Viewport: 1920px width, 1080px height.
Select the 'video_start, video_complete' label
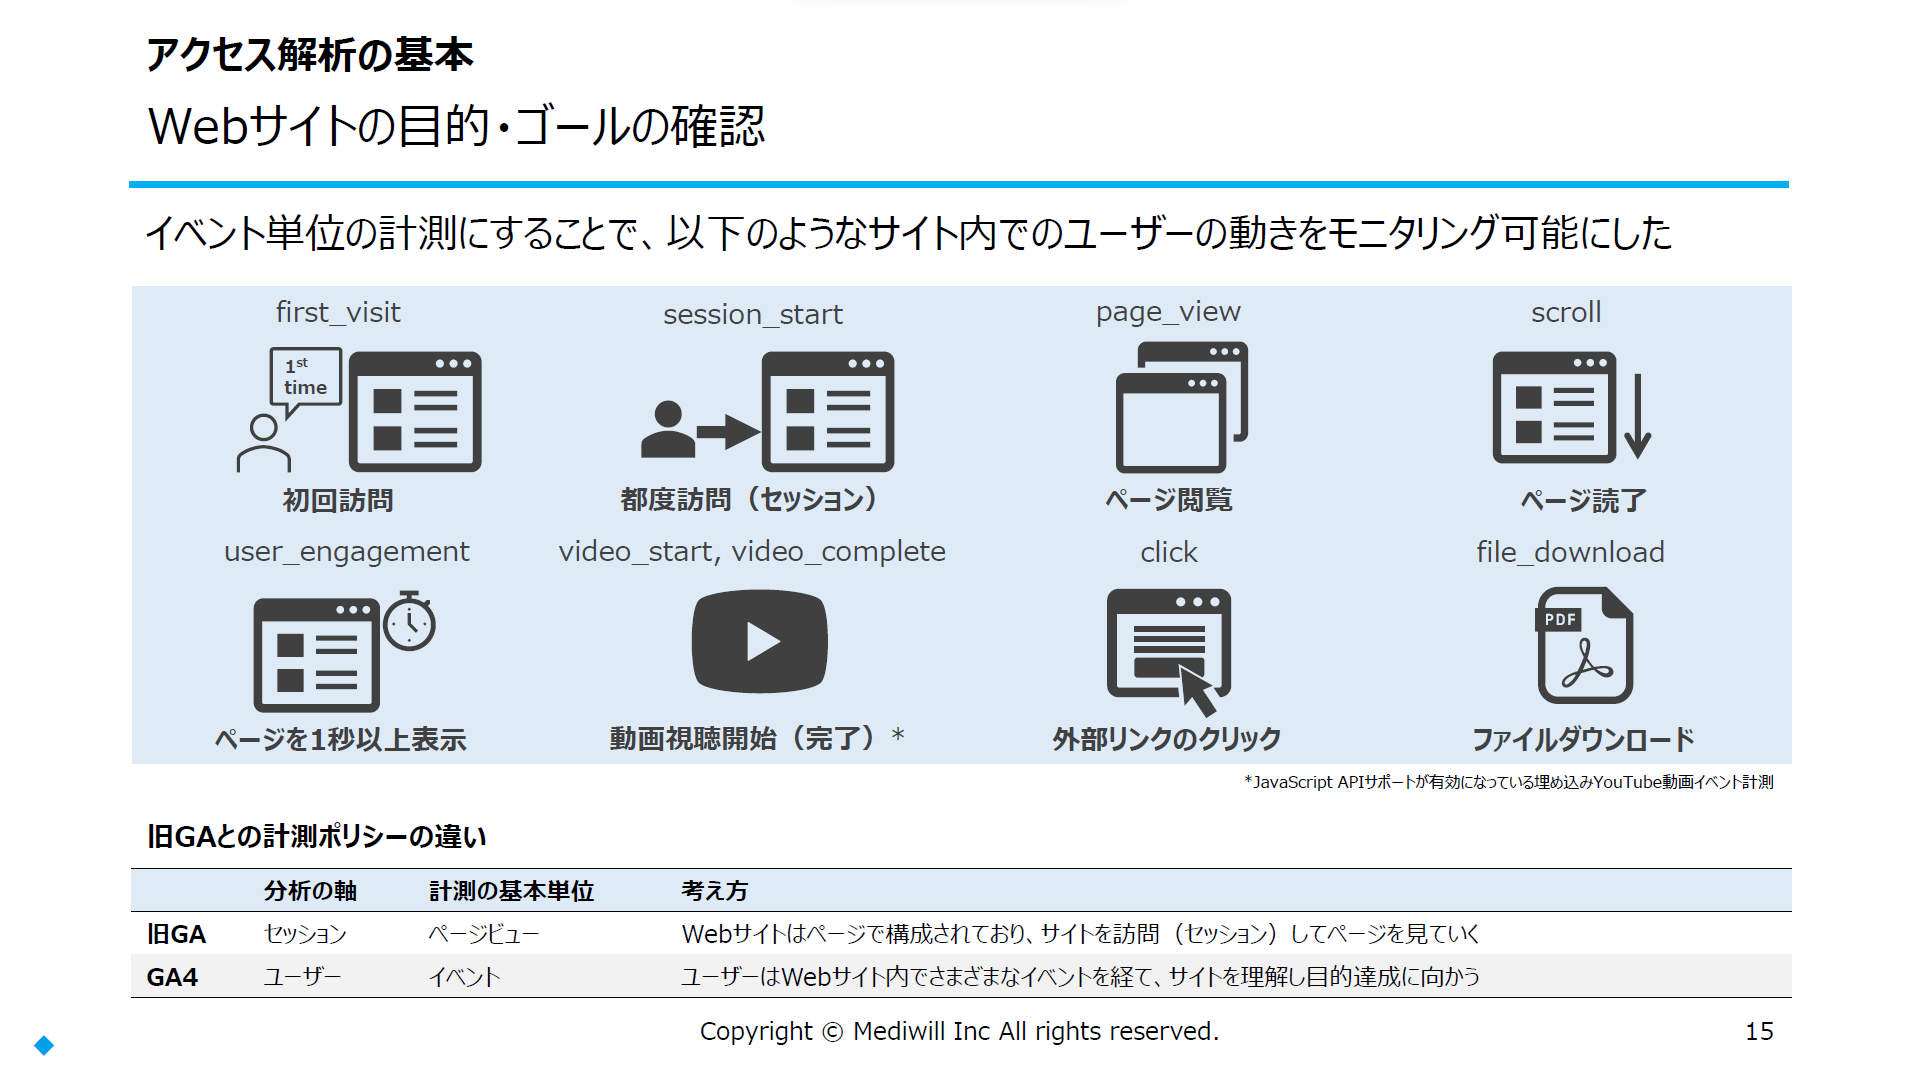pos(752,552)
